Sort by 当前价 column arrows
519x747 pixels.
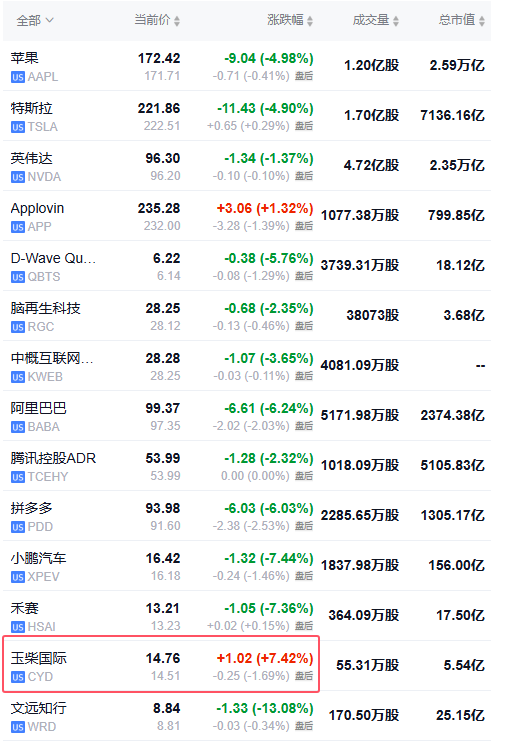click(x=177, y=21)
